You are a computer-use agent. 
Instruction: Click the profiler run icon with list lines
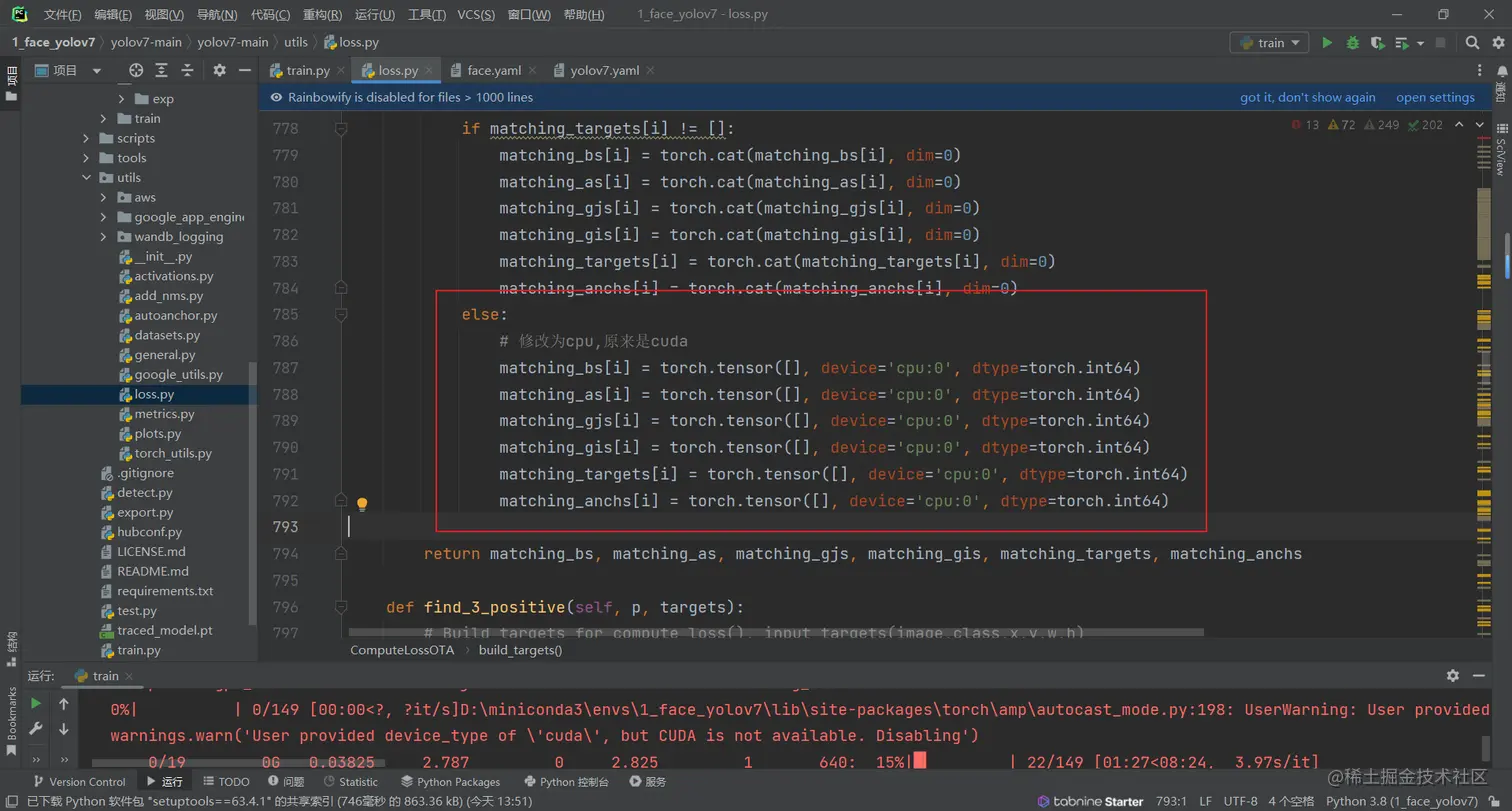tap(1402, 43)
